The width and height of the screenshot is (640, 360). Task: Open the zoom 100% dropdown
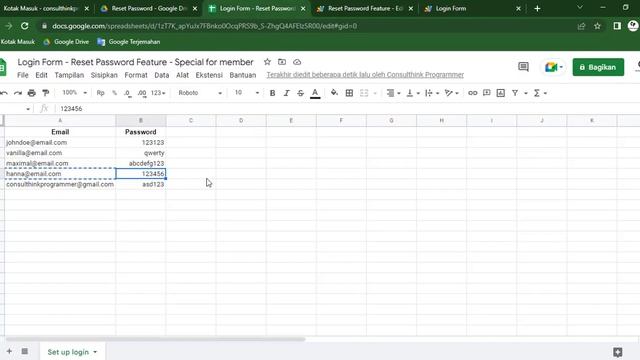(x=74, y=93)
